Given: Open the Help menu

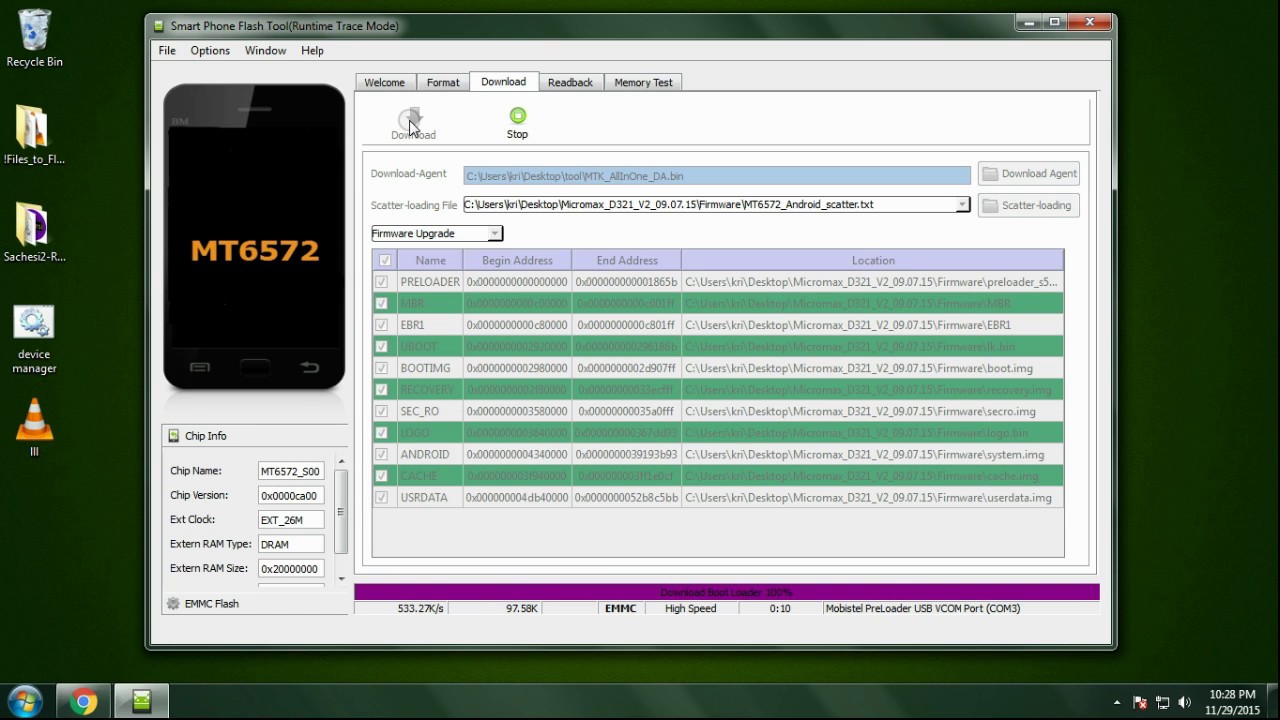Looking at the screenshot, I should pyautogui.click(x=312, y=51).
